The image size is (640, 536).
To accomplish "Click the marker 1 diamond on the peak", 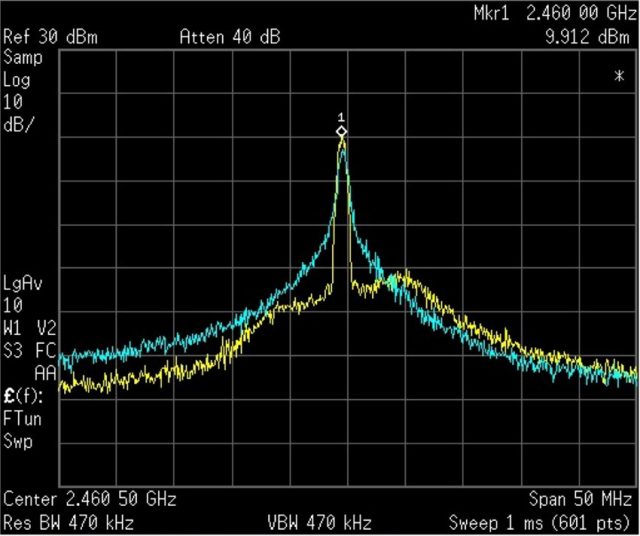I will coord(342,131).
